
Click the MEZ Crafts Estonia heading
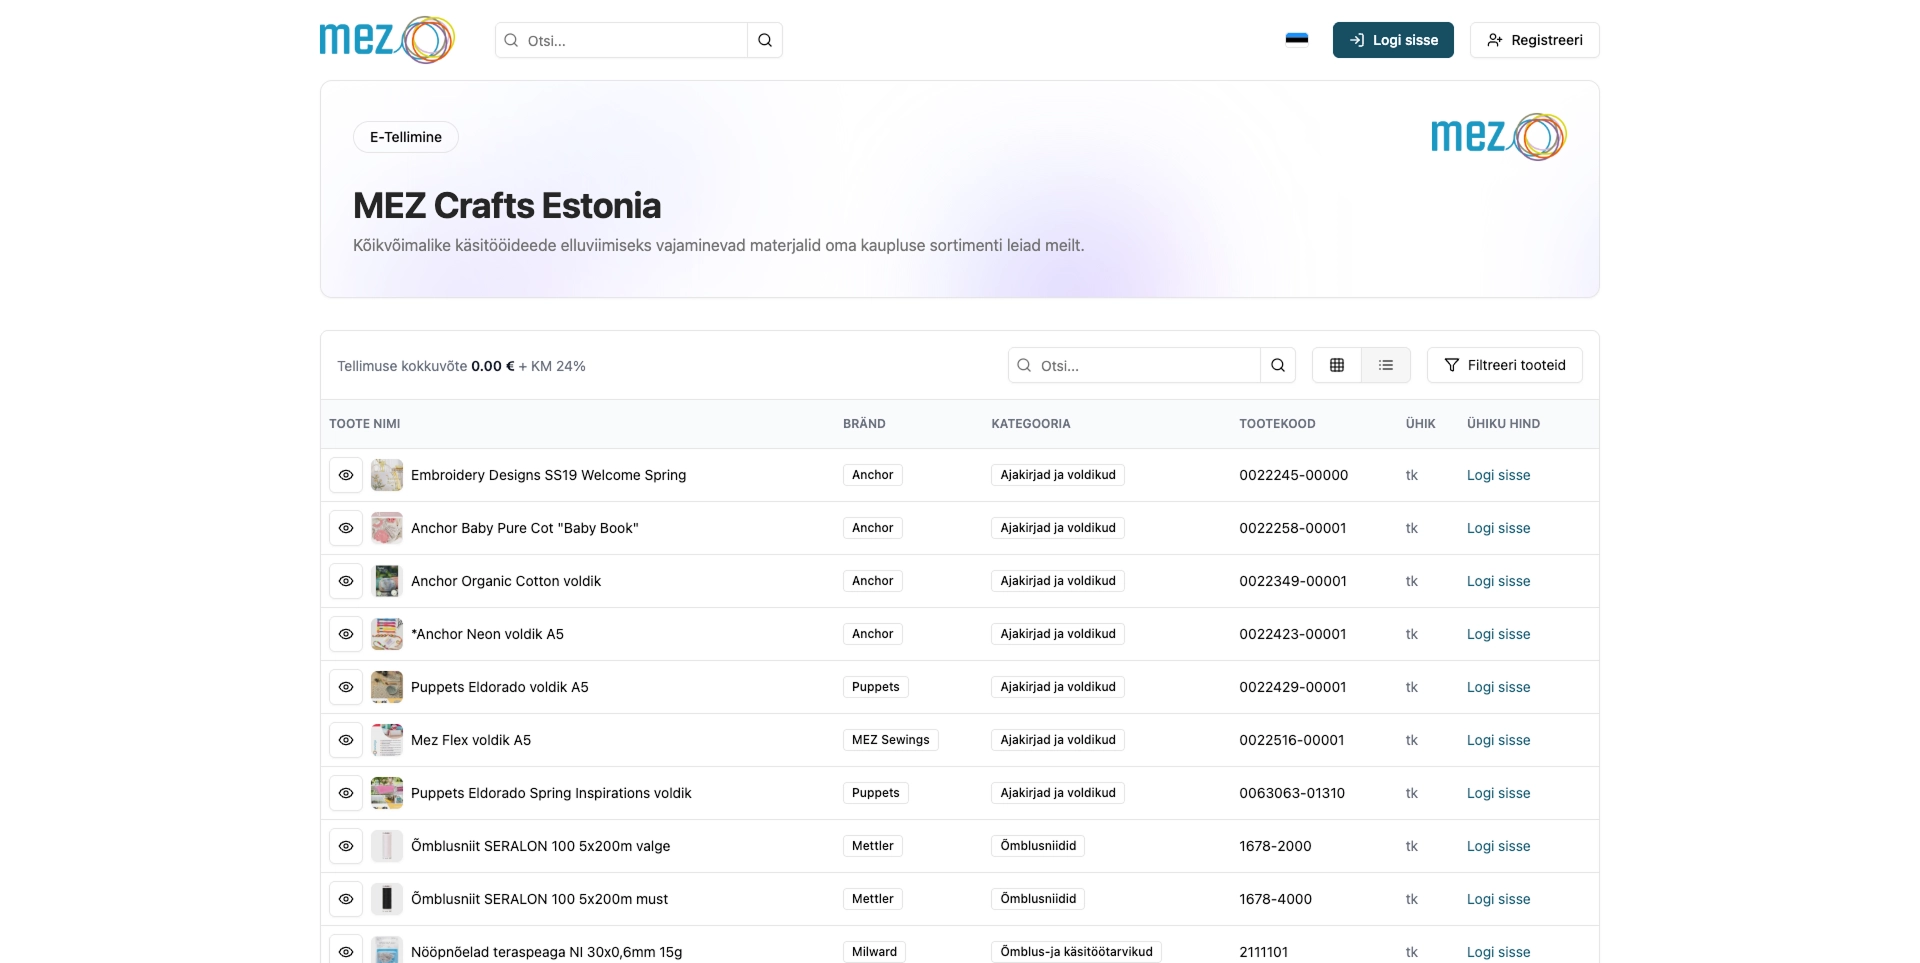(507, 206)
